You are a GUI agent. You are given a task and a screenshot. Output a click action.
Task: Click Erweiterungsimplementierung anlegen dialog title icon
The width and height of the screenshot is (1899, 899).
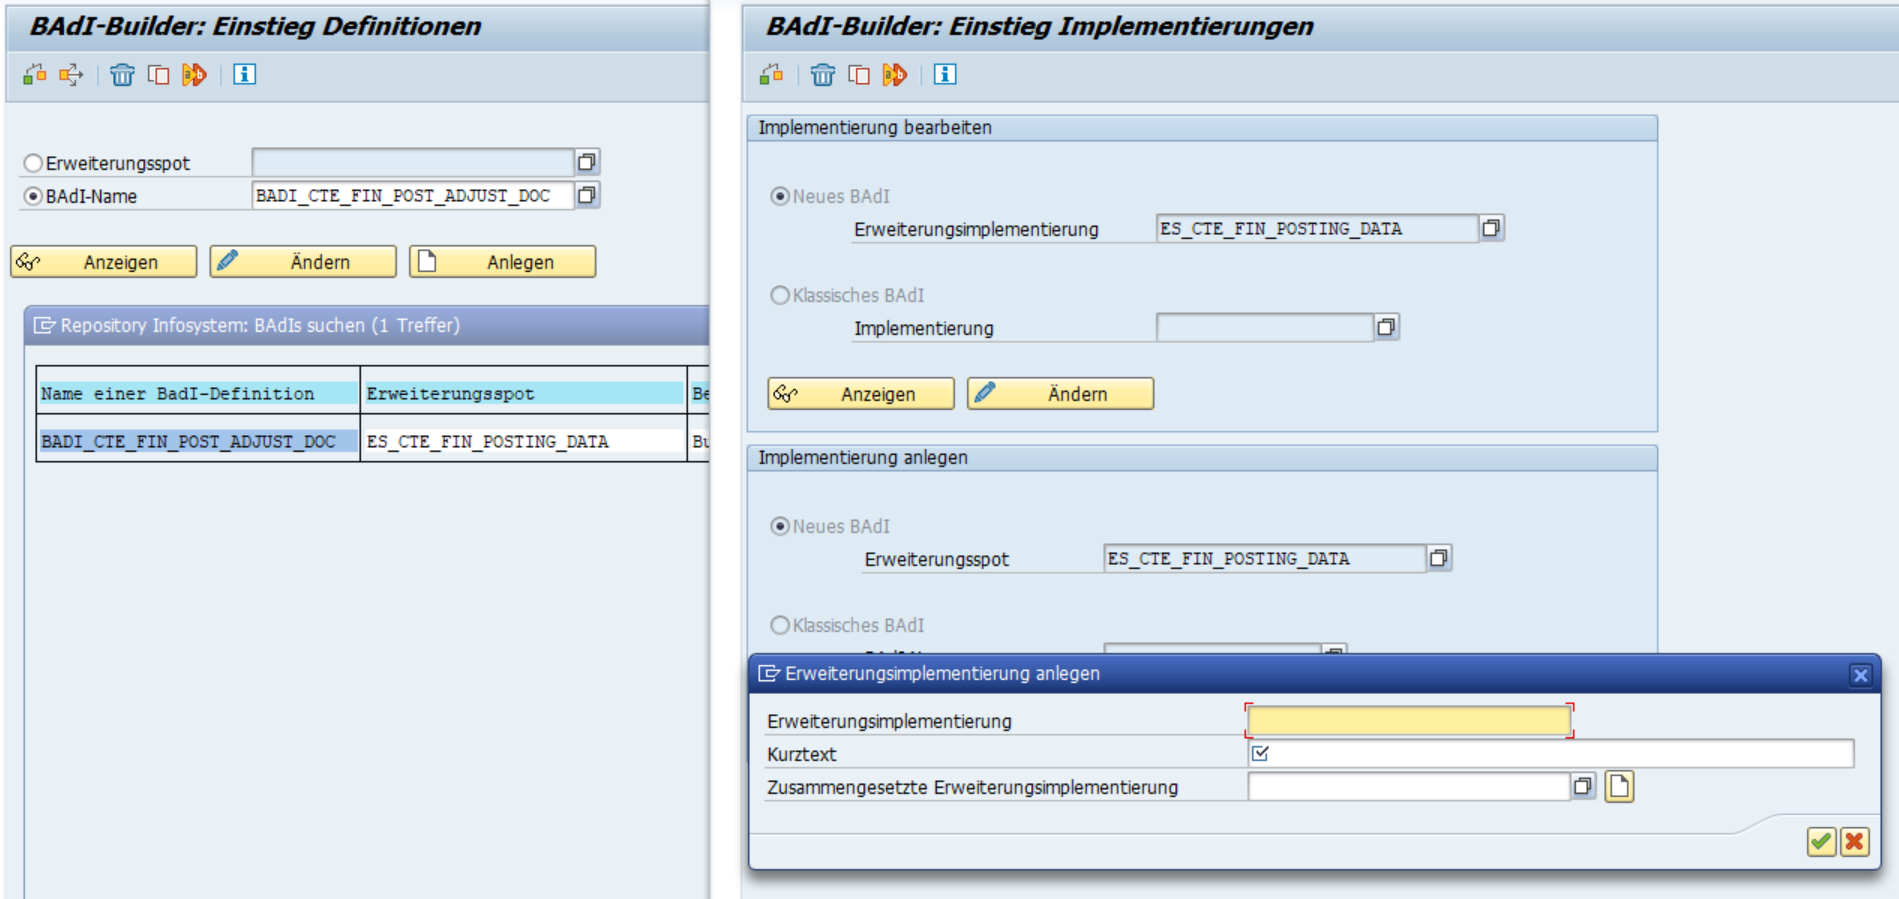[x=768, y=674]
